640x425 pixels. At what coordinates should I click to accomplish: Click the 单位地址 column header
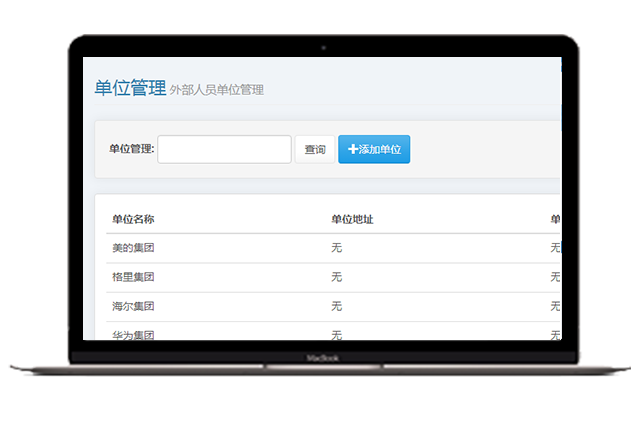pos(351,219)
